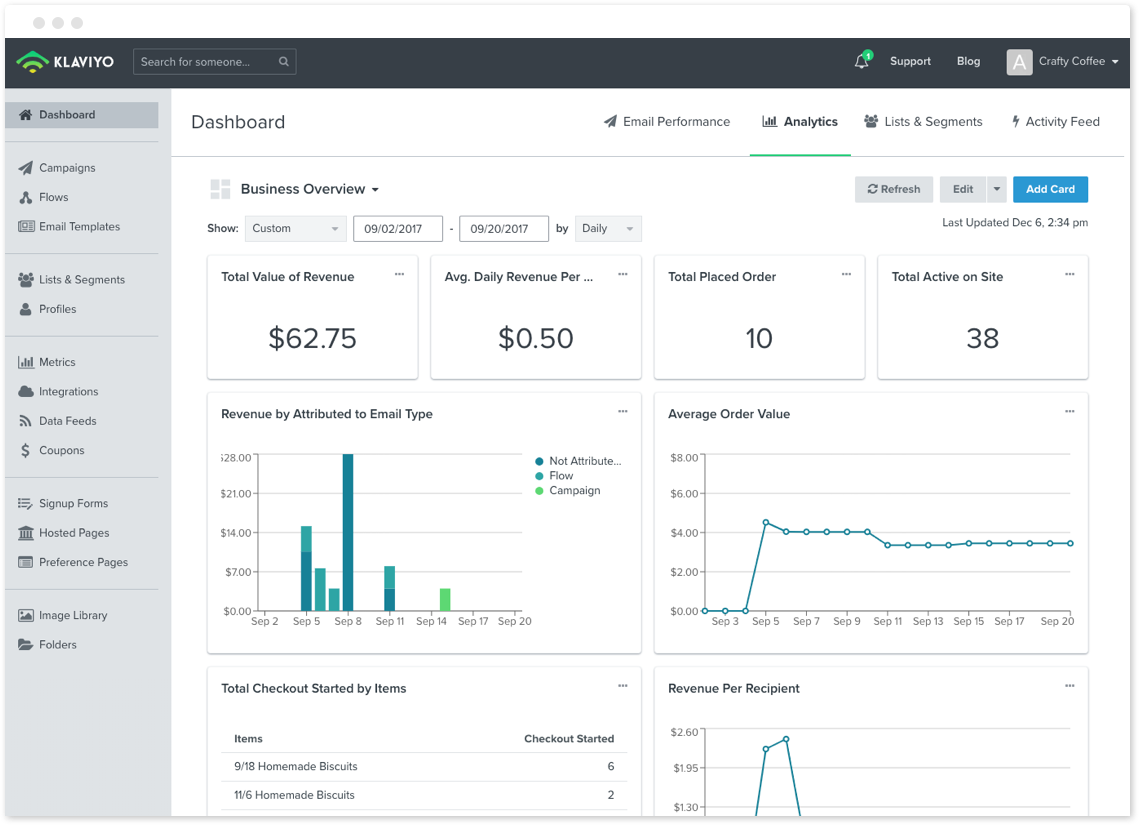Open the Custom date range dropdown
Viewport: 1139px width, 825px height.
[295, 229]
